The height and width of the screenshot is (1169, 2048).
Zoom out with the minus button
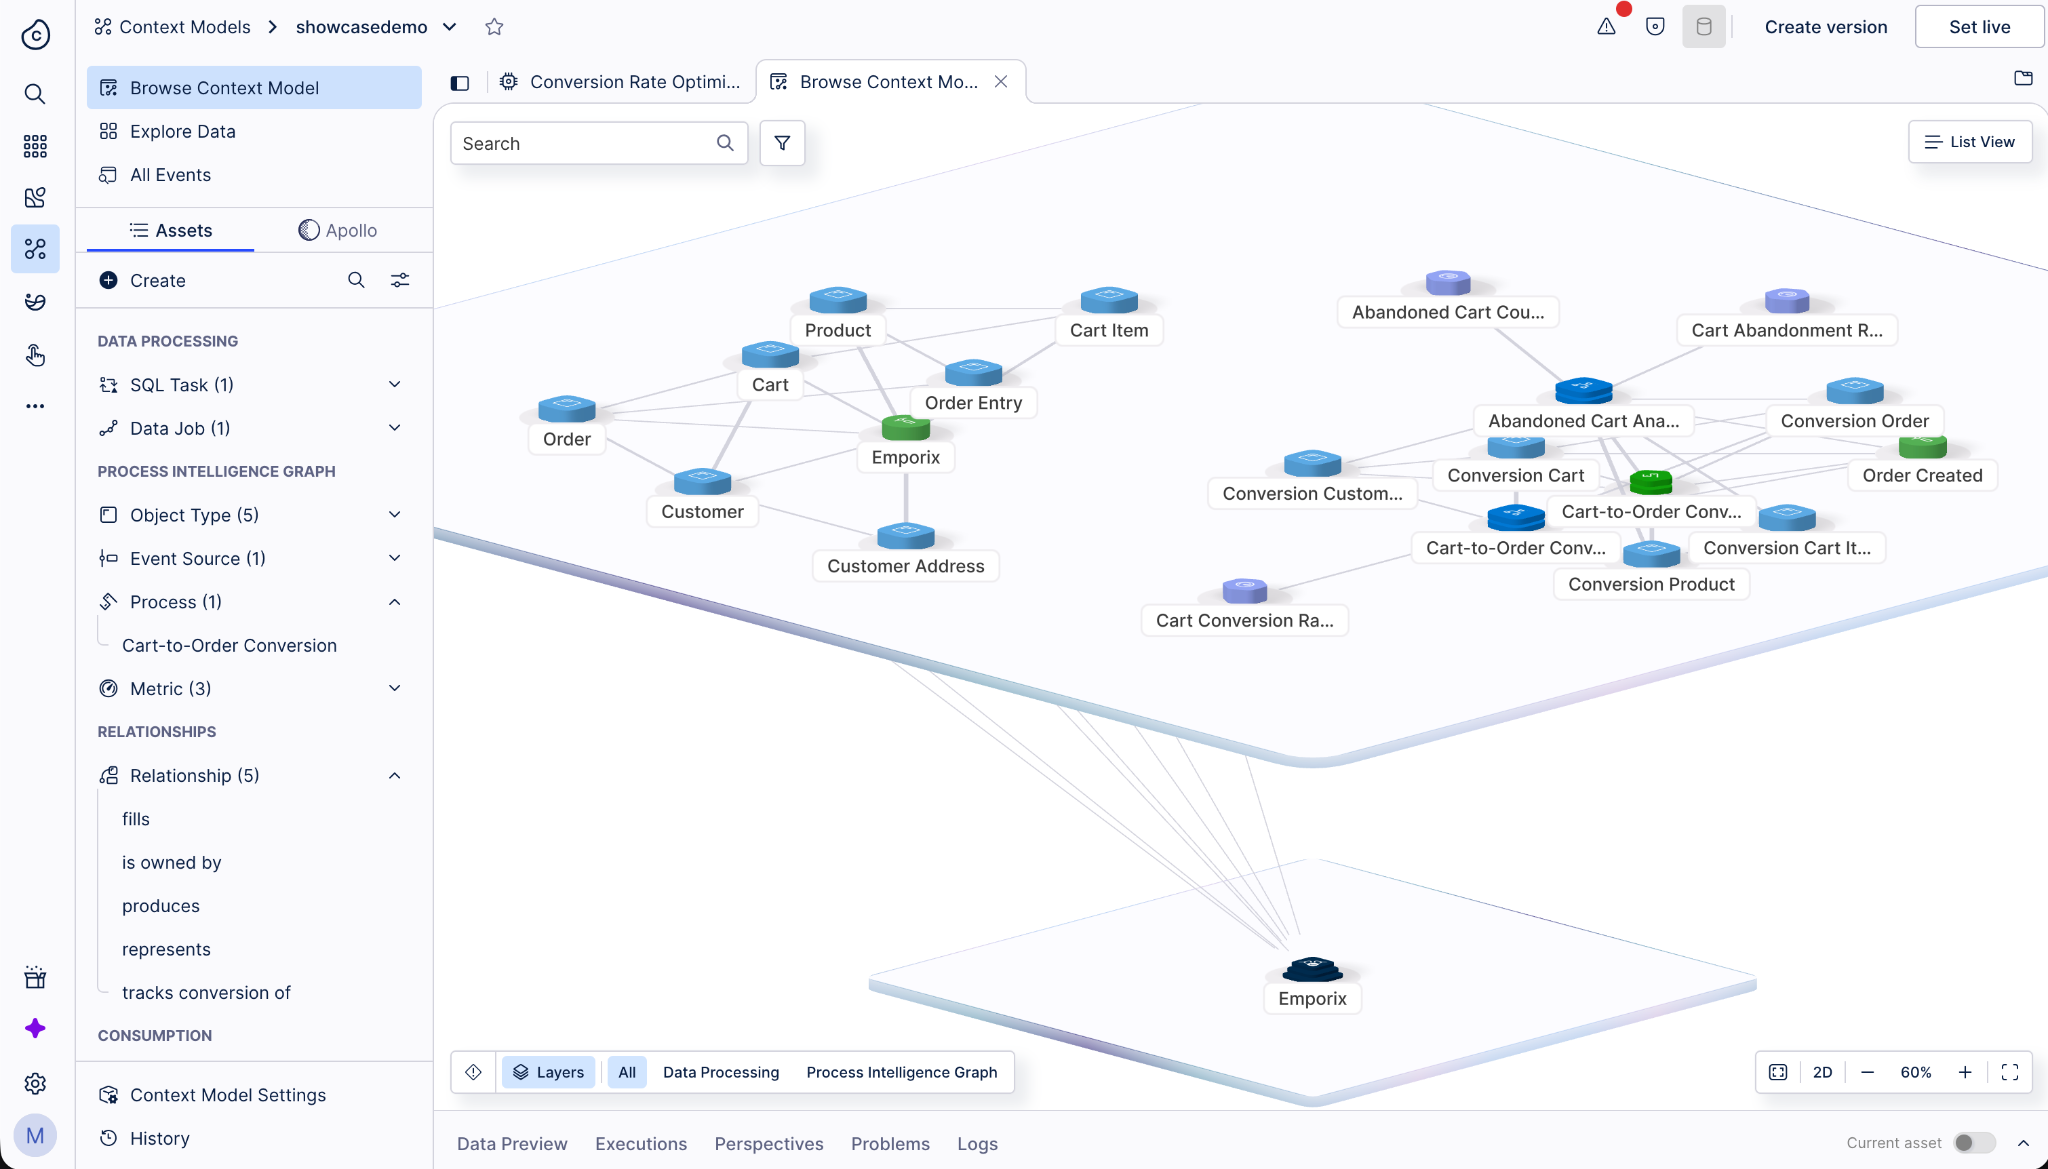coord(1867,1072)
